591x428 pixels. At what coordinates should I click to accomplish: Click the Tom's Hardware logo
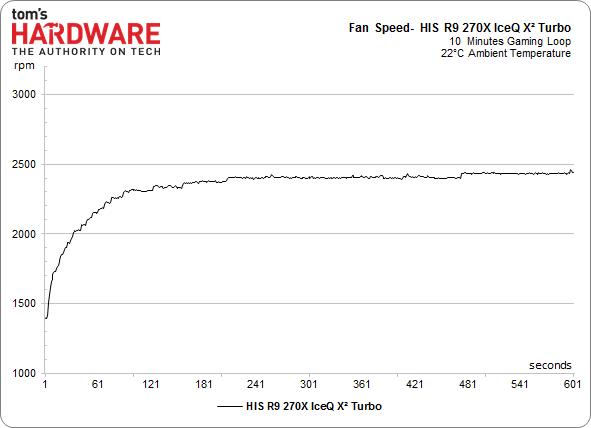tap(86, 32)
